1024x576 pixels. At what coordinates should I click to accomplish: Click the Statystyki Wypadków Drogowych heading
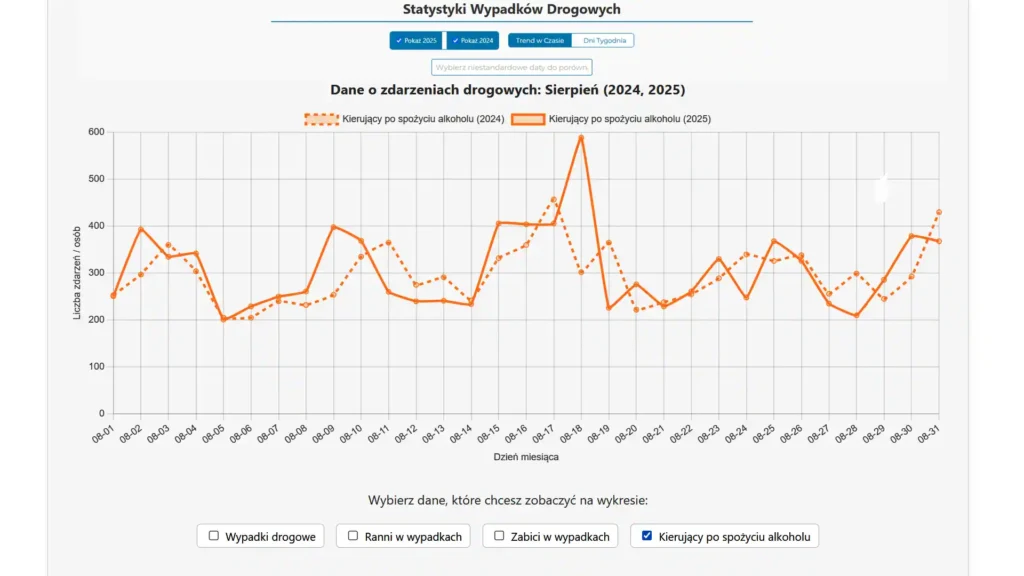[x=511, y=9]
